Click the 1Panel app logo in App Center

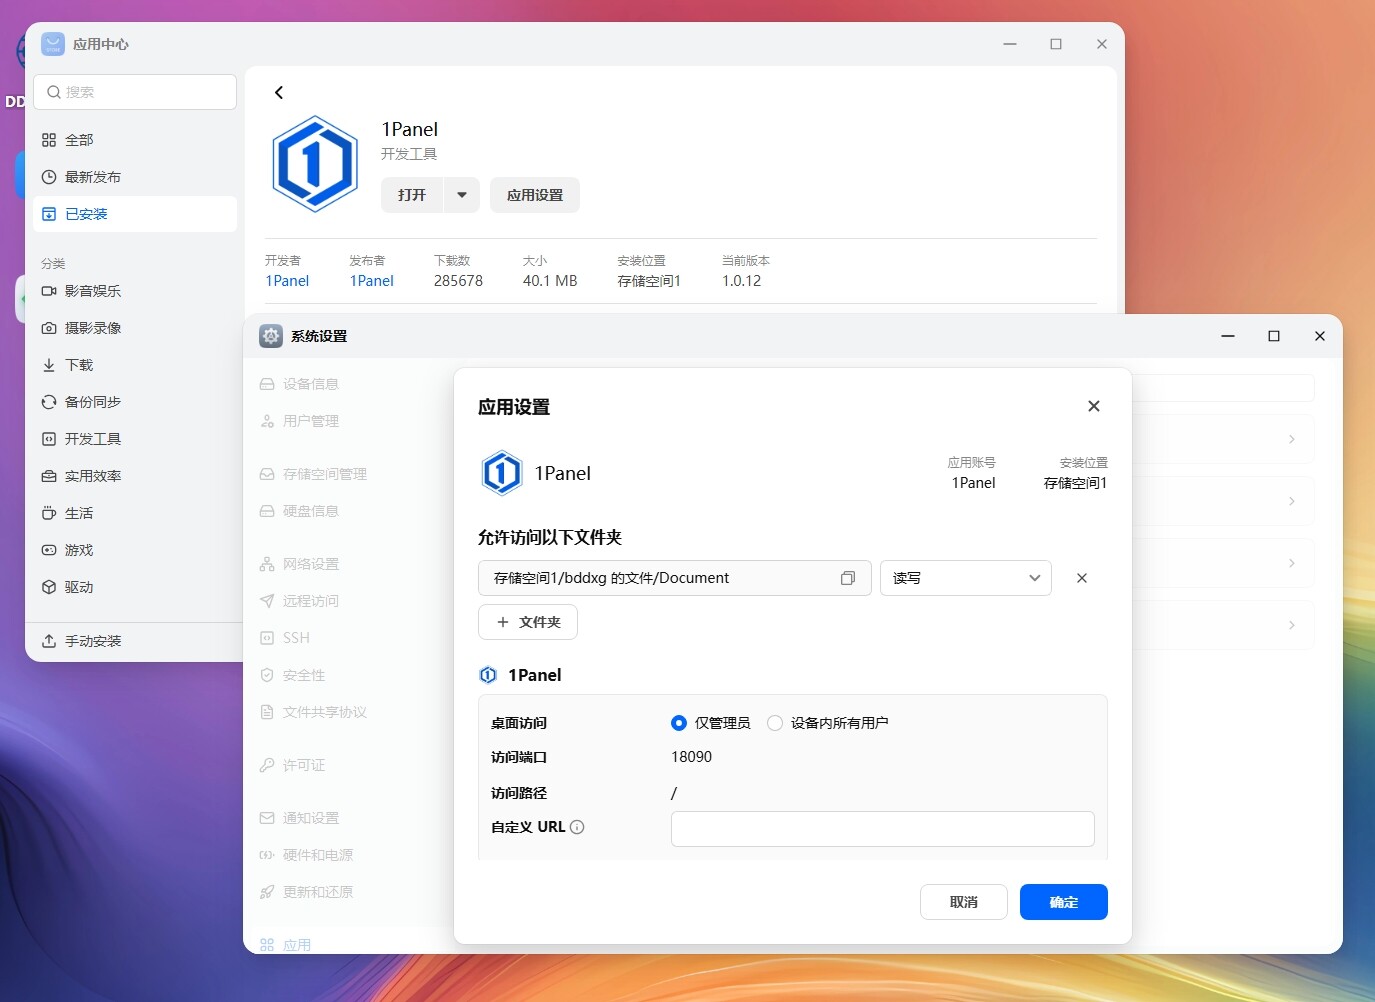[315, 164]
